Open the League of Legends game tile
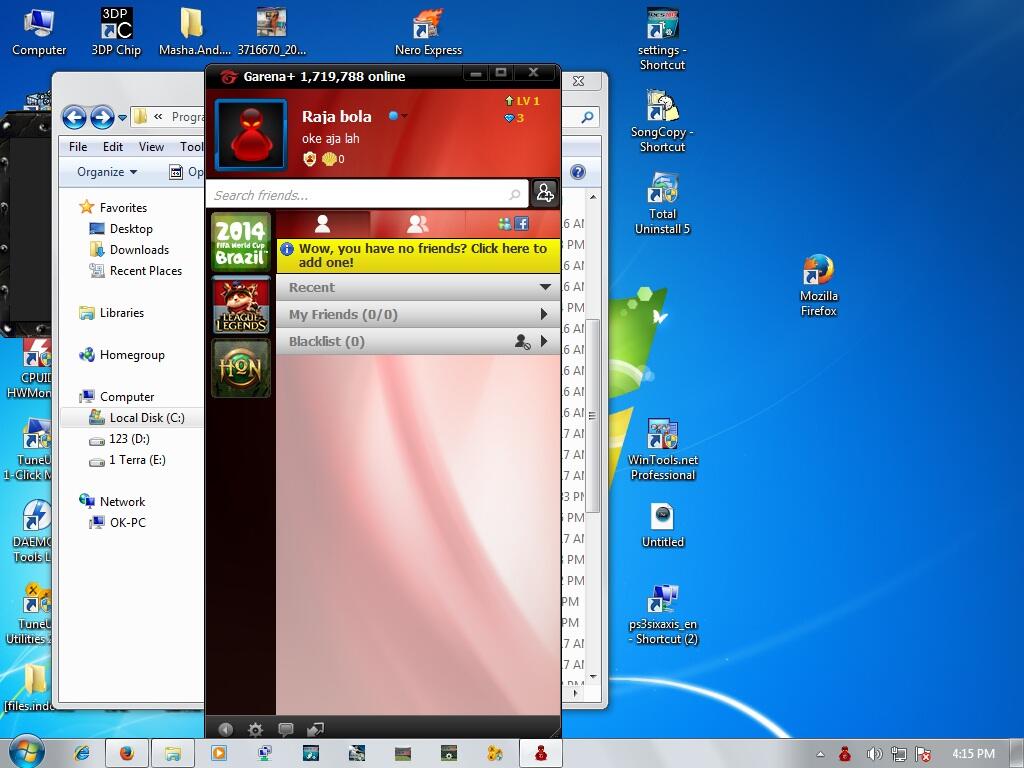 click(x=241, y=305)
